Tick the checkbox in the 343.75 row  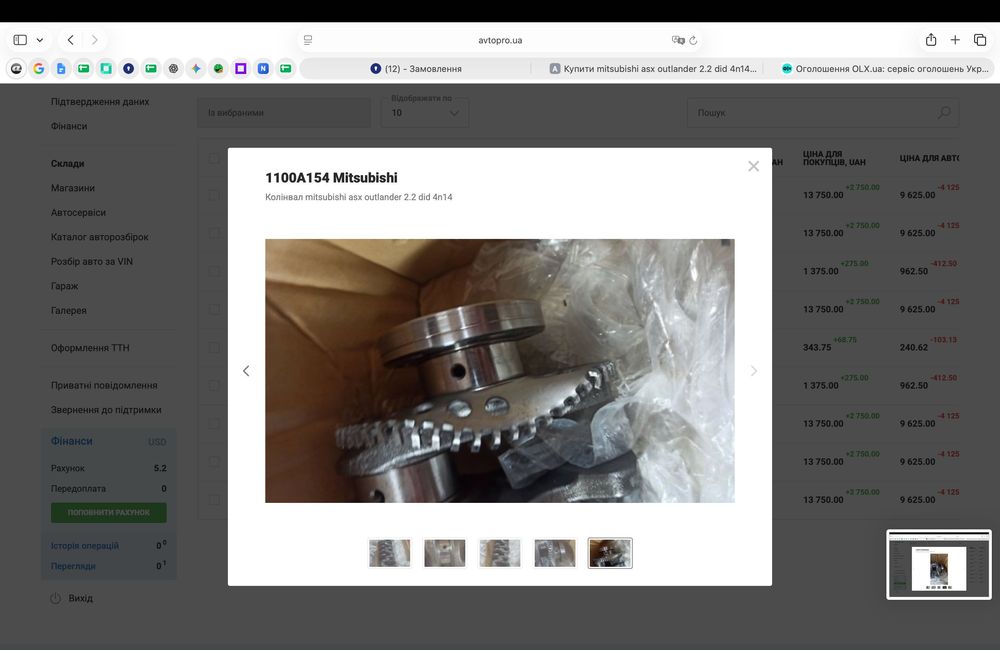pos(214,348)
